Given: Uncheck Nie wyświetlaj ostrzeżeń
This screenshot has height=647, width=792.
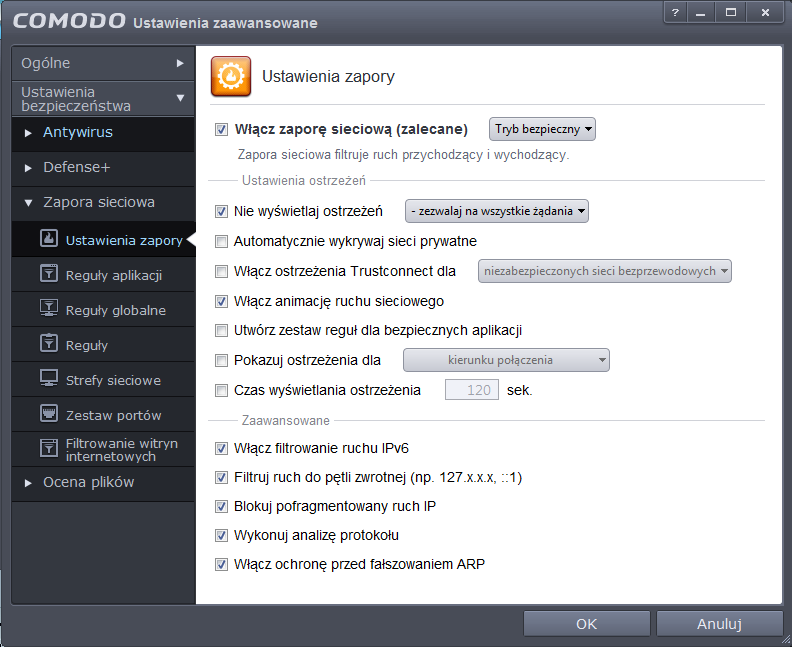Looking at the screenshot, I should (x=221, y=211).
